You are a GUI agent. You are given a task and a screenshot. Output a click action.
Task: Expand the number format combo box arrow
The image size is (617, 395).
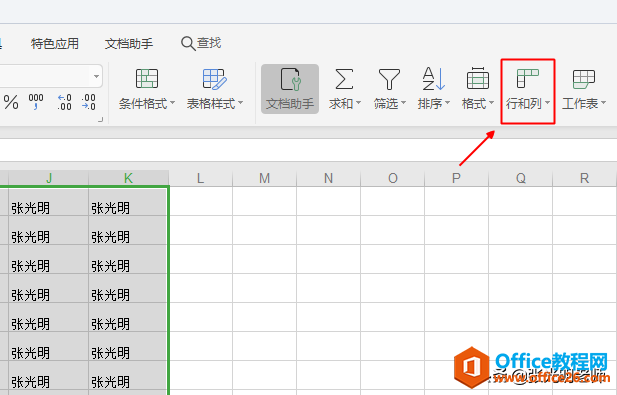(96, 76)
